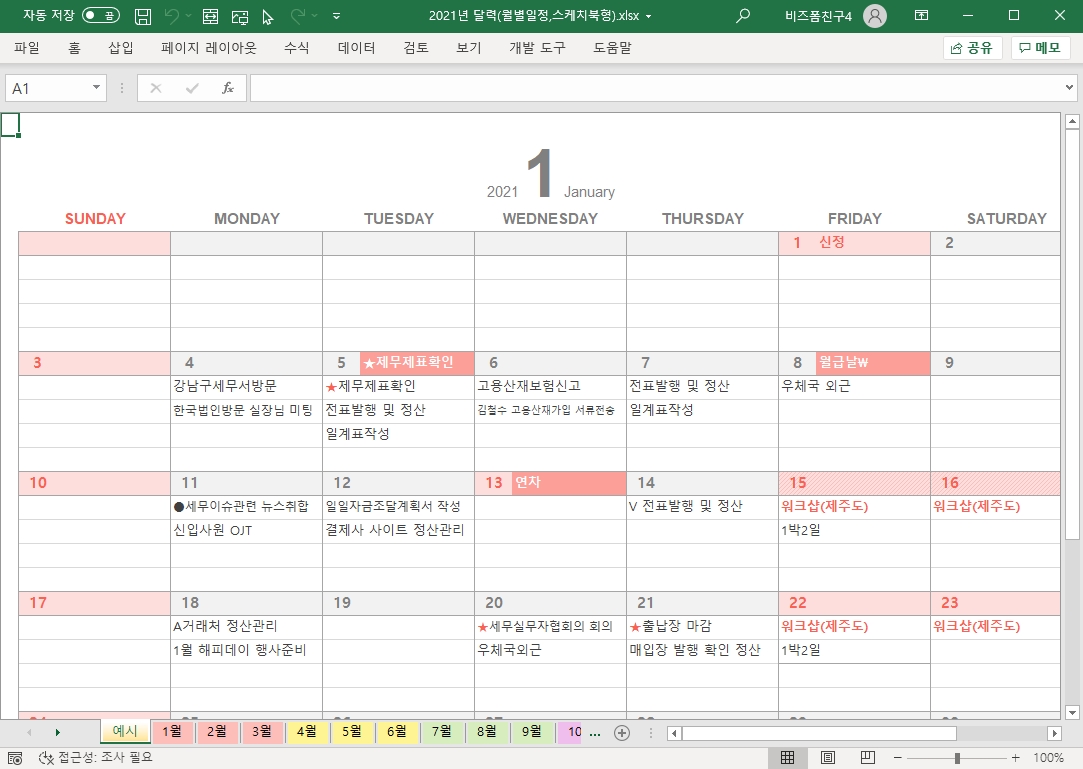The image size is (1083, 769).
Task: Select the pointer cursor icon in quick access toolbar
Action: pyautogui.click(x=268, y=16)
